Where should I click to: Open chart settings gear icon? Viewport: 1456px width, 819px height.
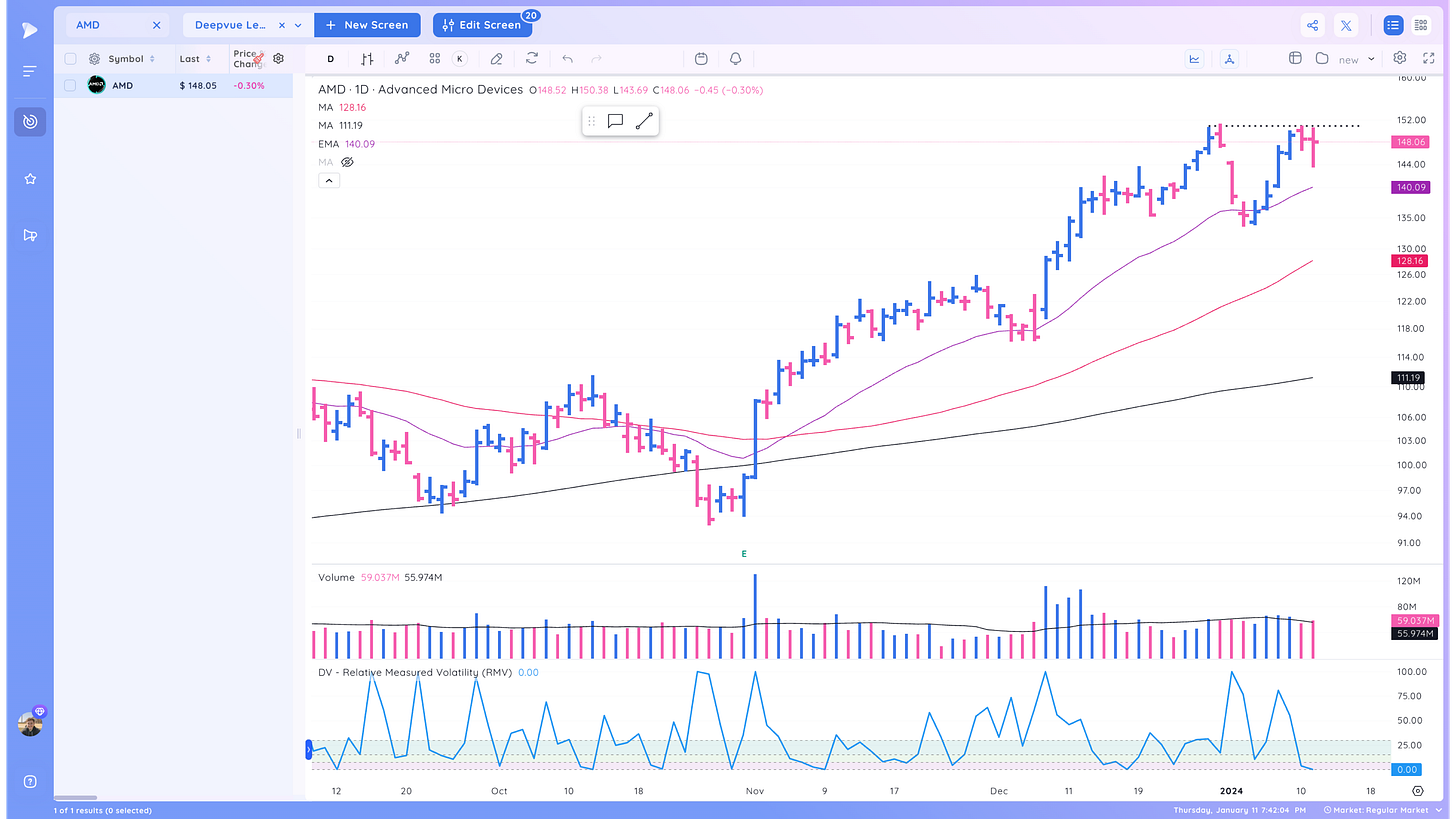coord(1400,59)
